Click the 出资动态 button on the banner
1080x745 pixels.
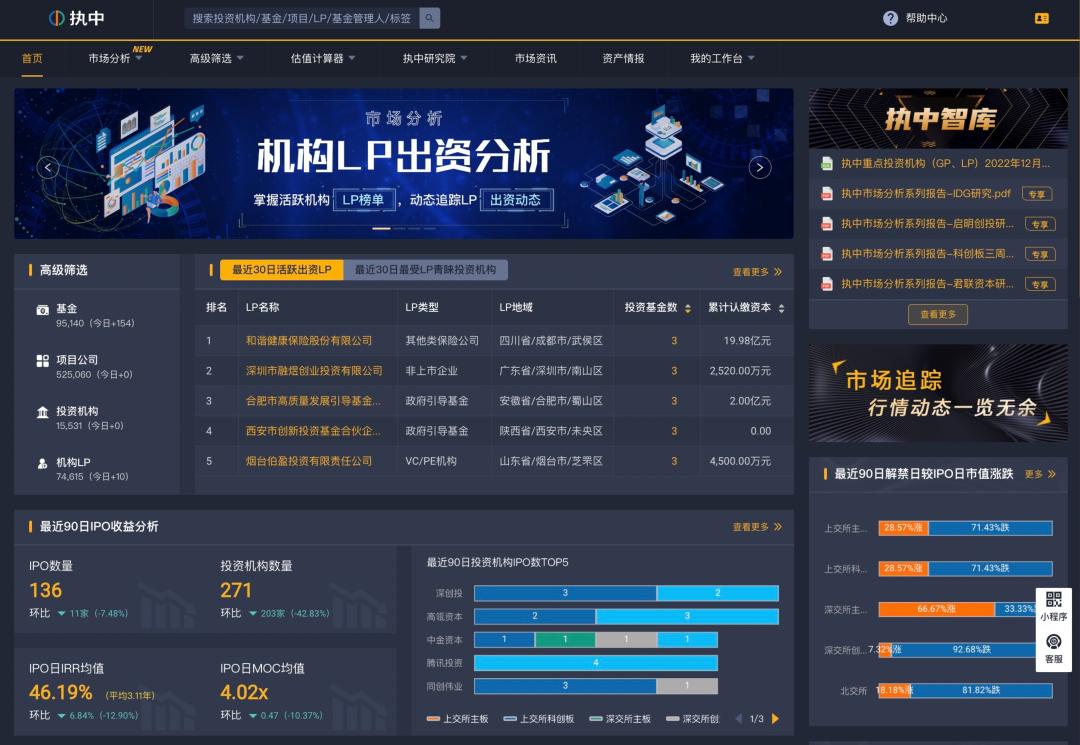(x=516, y=200)
